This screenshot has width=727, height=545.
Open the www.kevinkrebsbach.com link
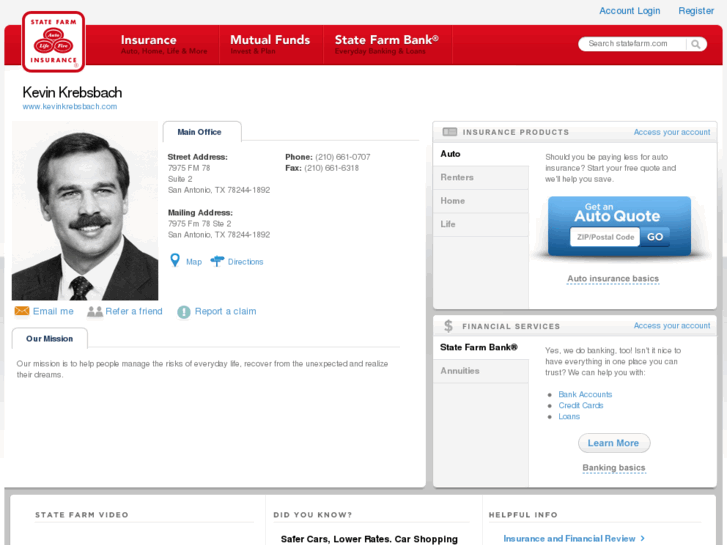70,107
